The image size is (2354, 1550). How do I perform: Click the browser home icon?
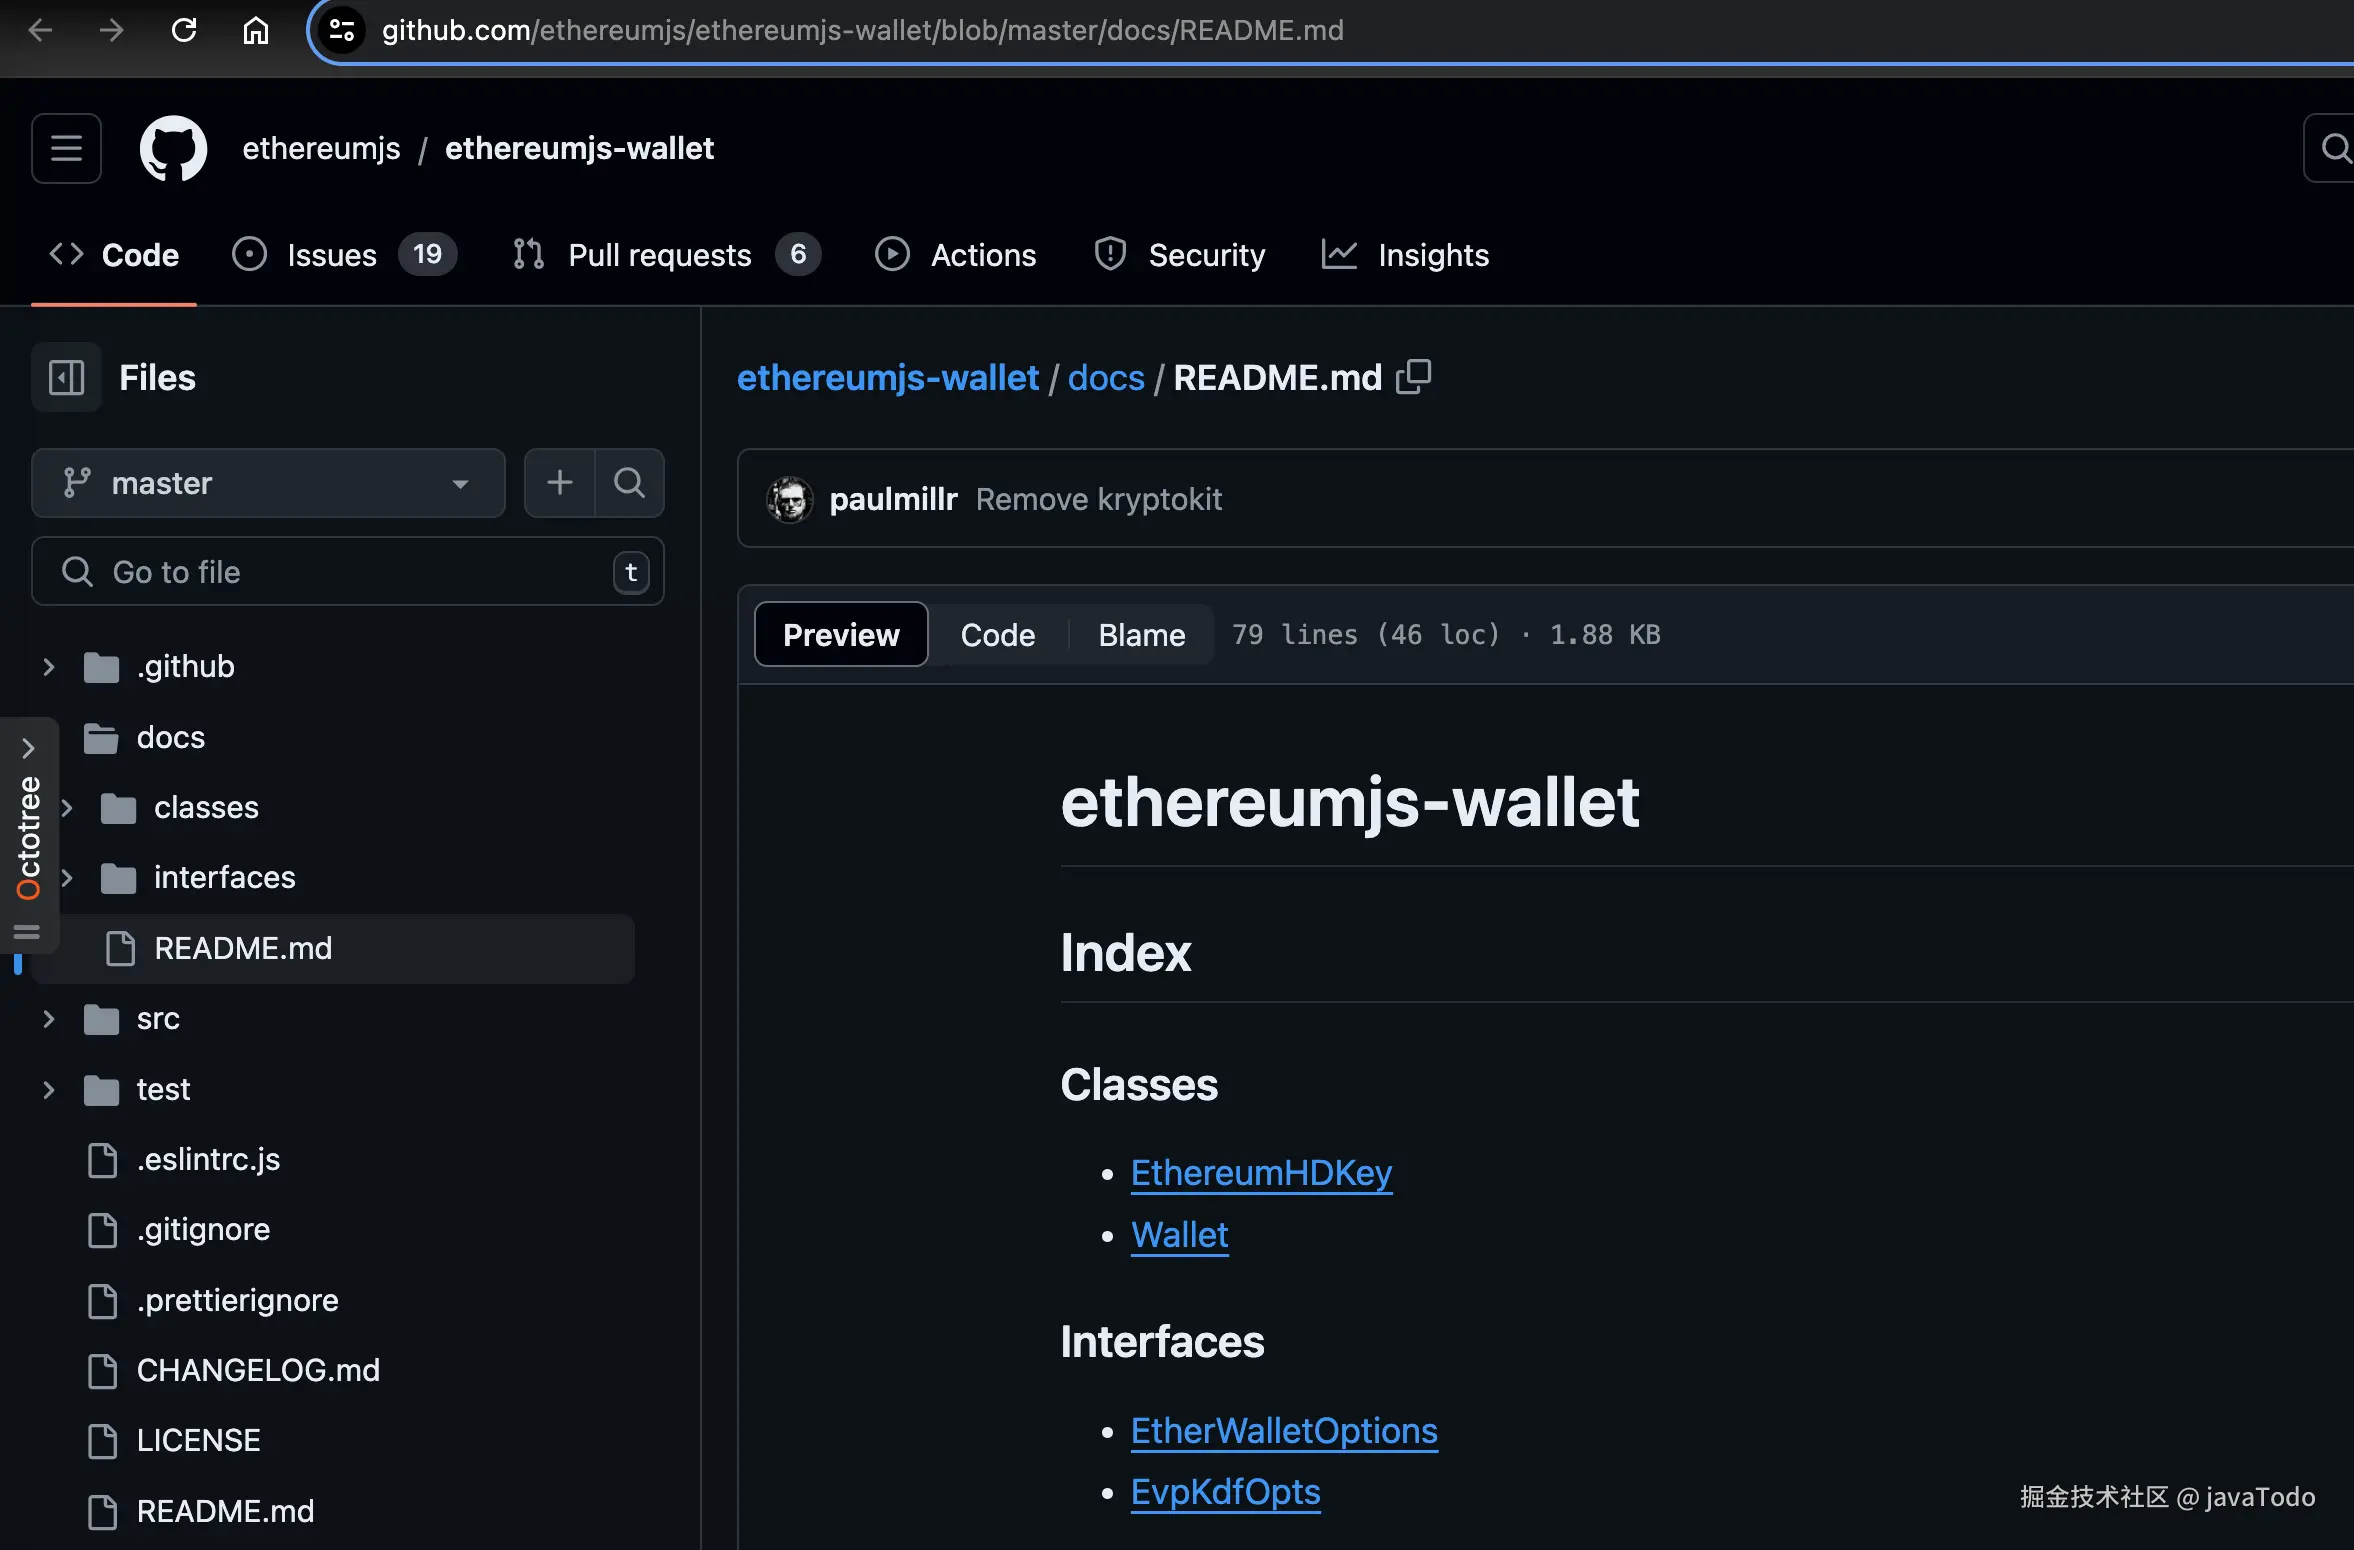point(256,30)
